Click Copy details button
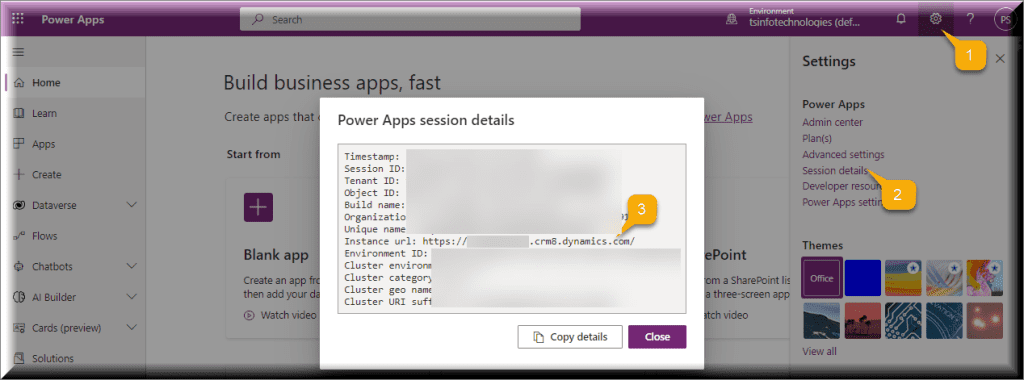 point(570,337)
